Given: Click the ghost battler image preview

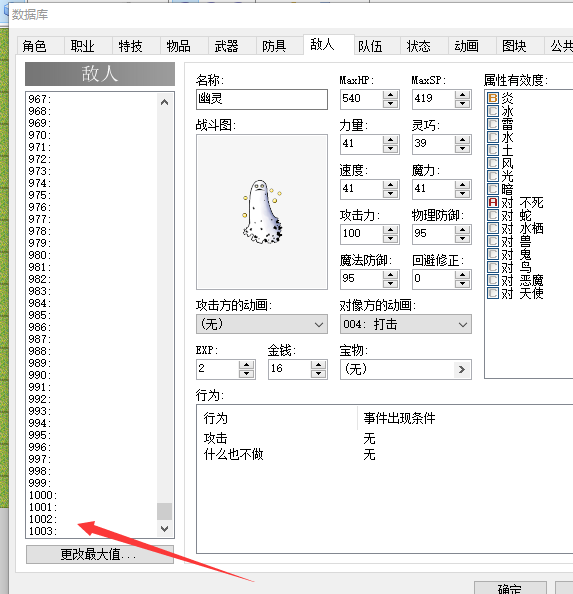Looking at the screenshot, I should point(262,212).
